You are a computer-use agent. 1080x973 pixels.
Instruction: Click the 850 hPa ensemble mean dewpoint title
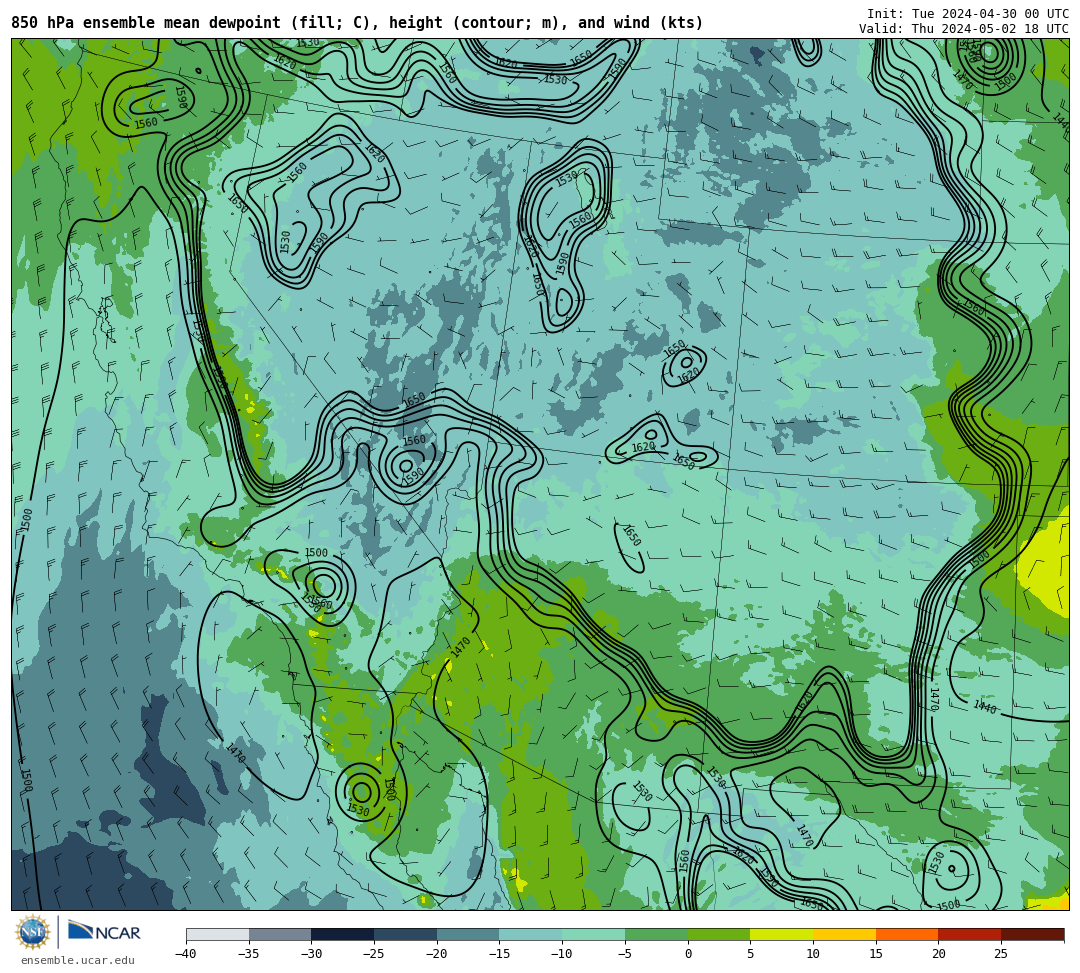point(357,23)
